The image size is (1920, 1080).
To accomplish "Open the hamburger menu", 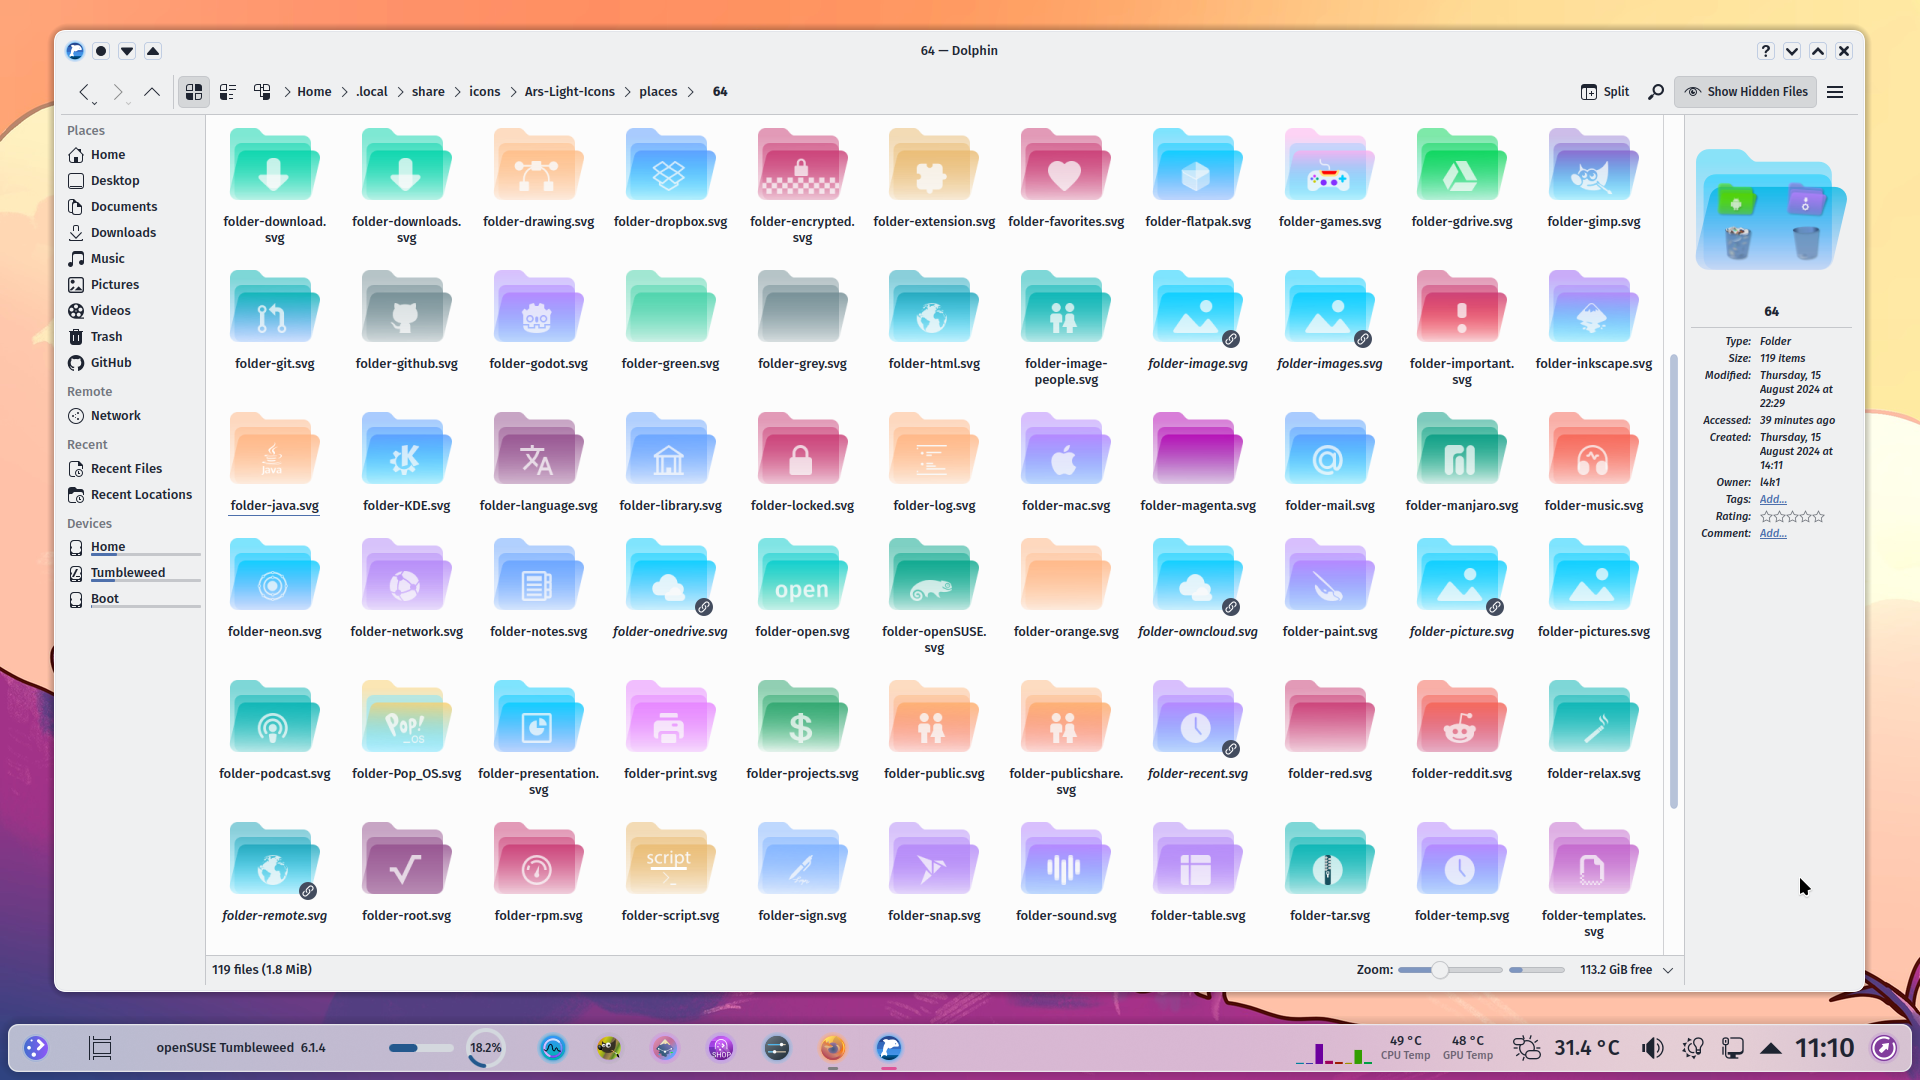I will point(1835,92).
